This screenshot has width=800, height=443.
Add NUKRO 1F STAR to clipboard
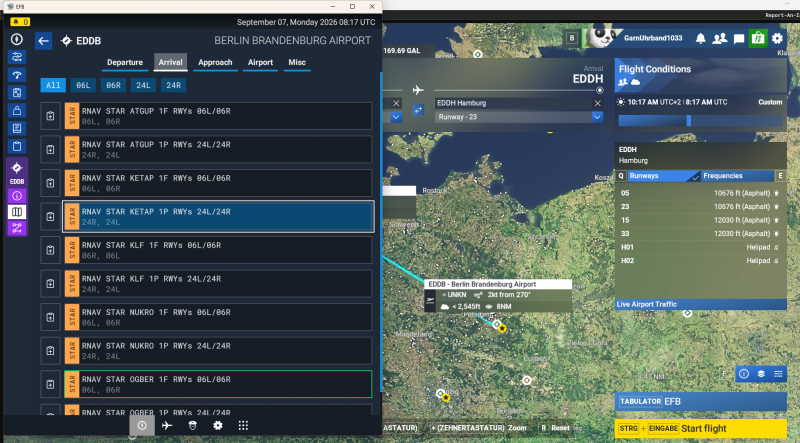(51, 317)
